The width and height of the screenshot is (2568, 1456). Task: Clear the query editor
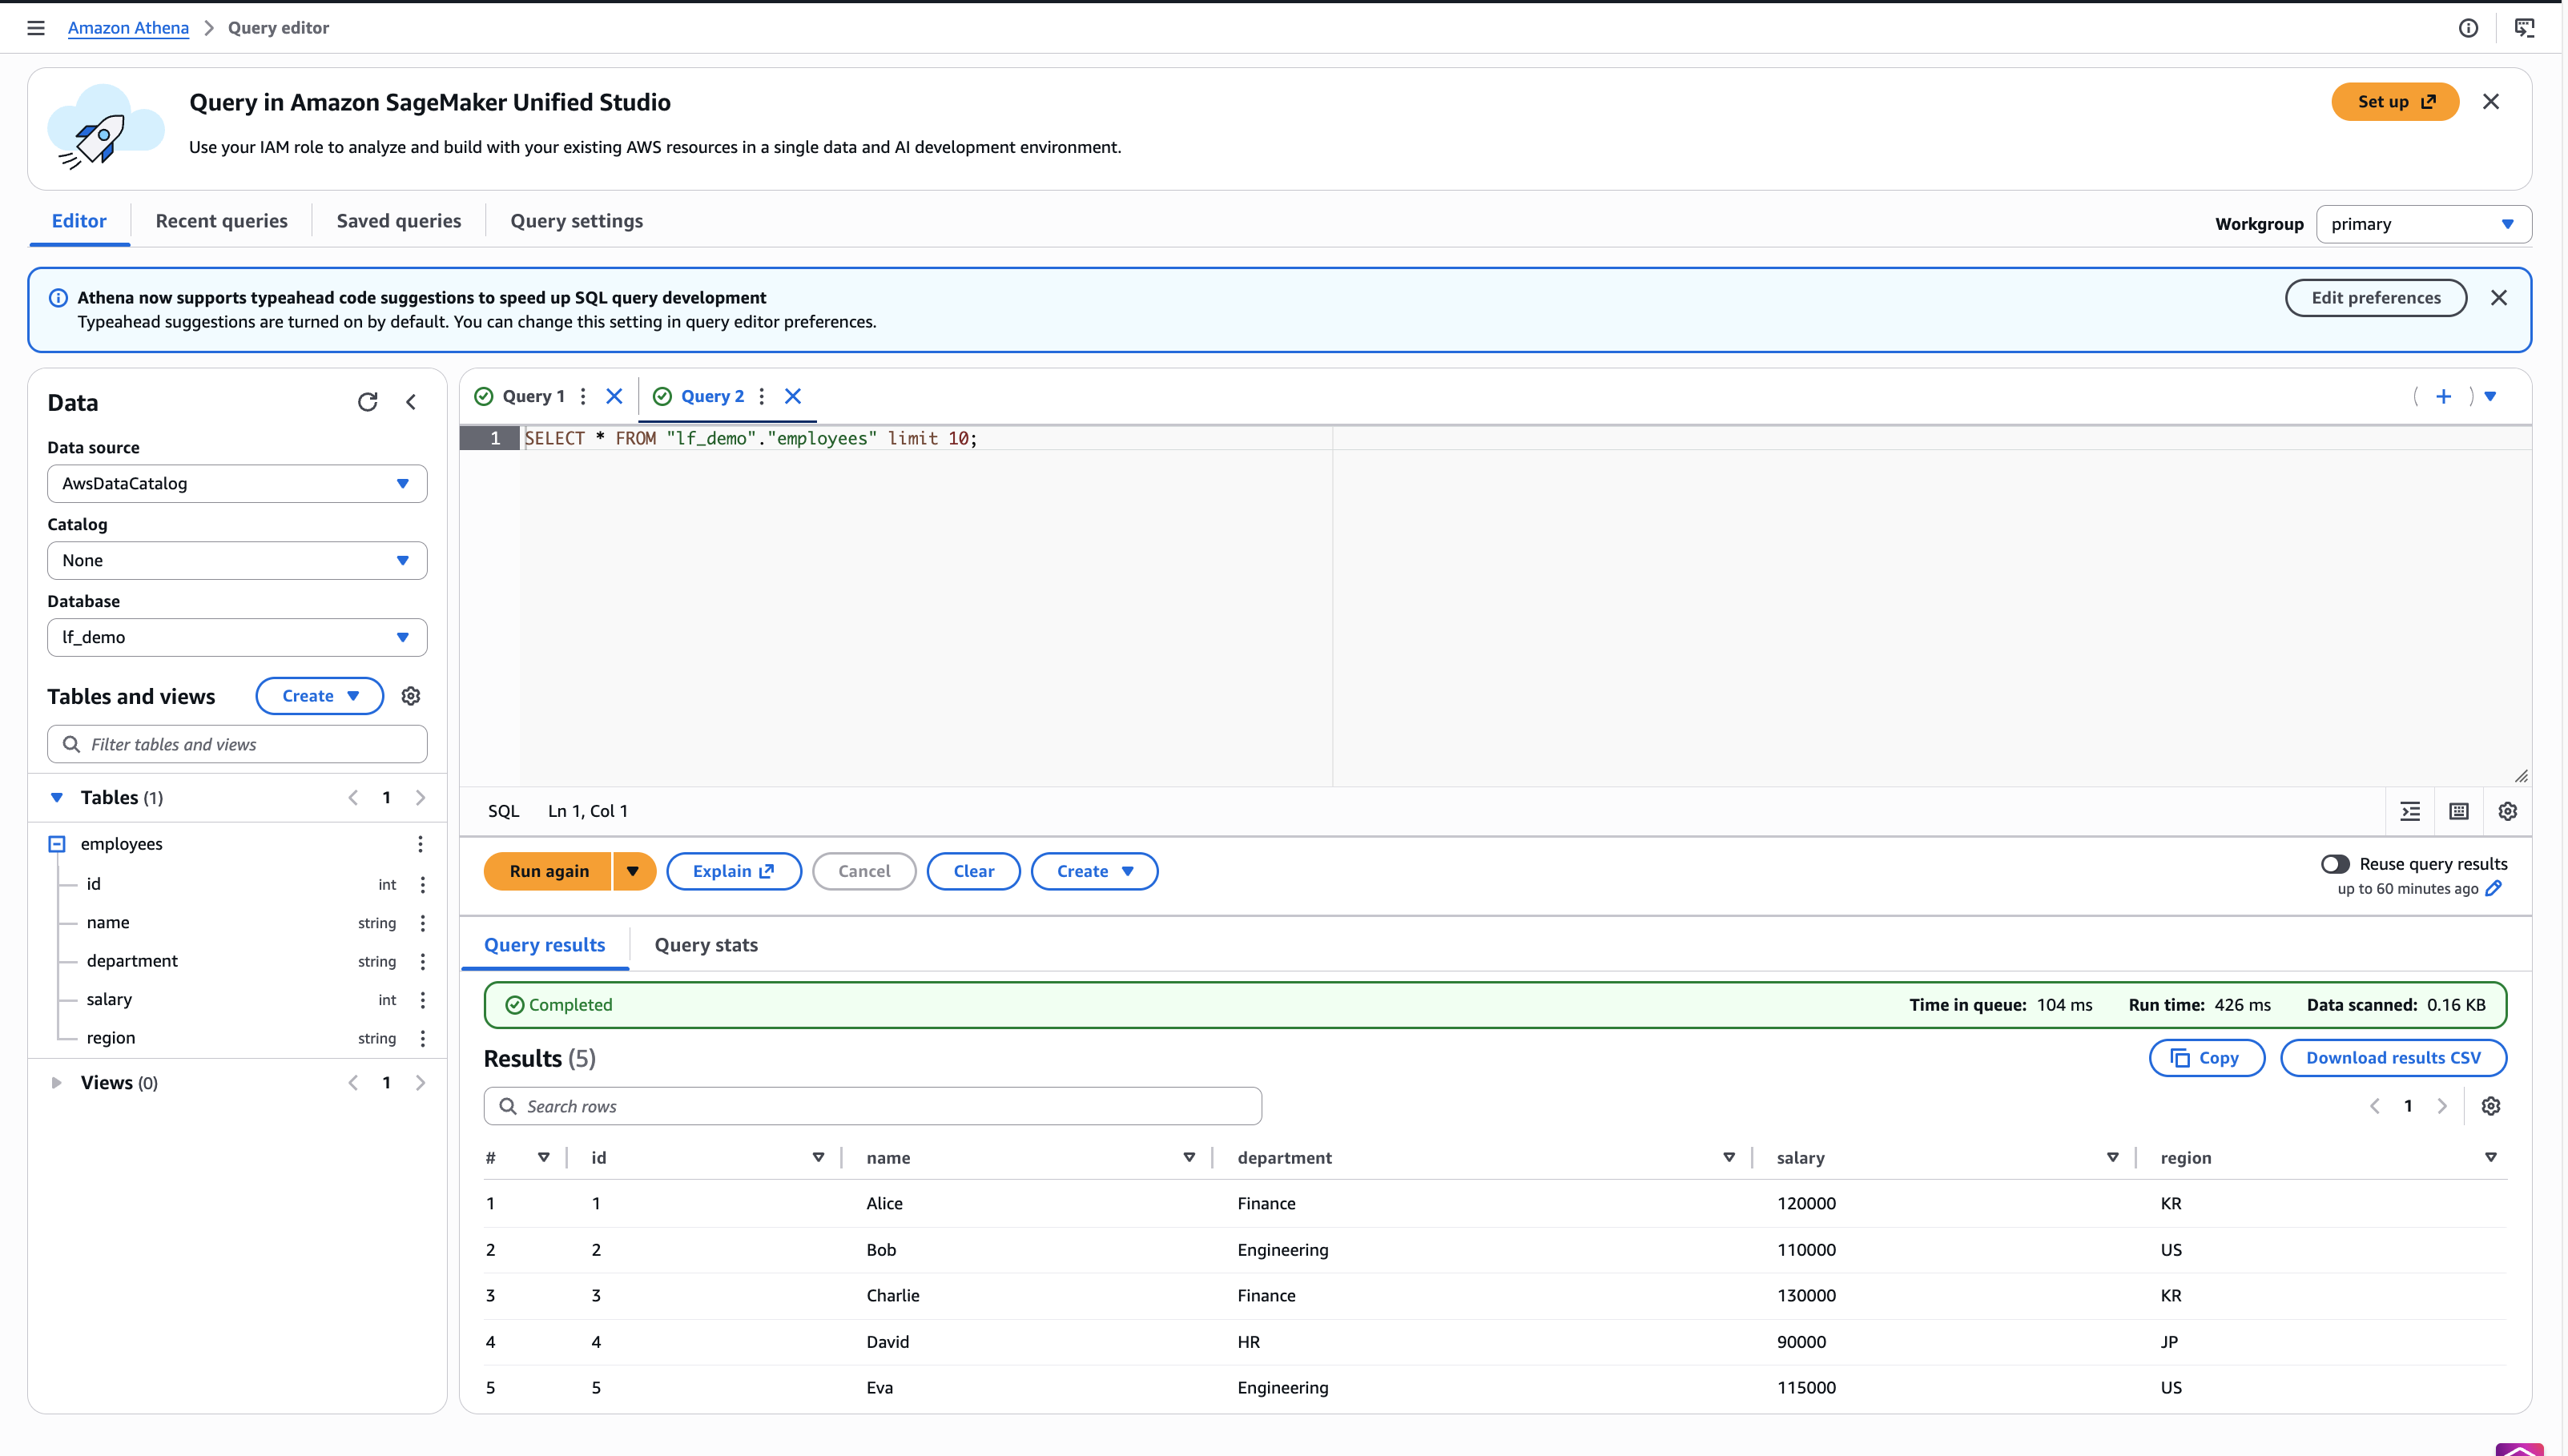tap(974, 871)
